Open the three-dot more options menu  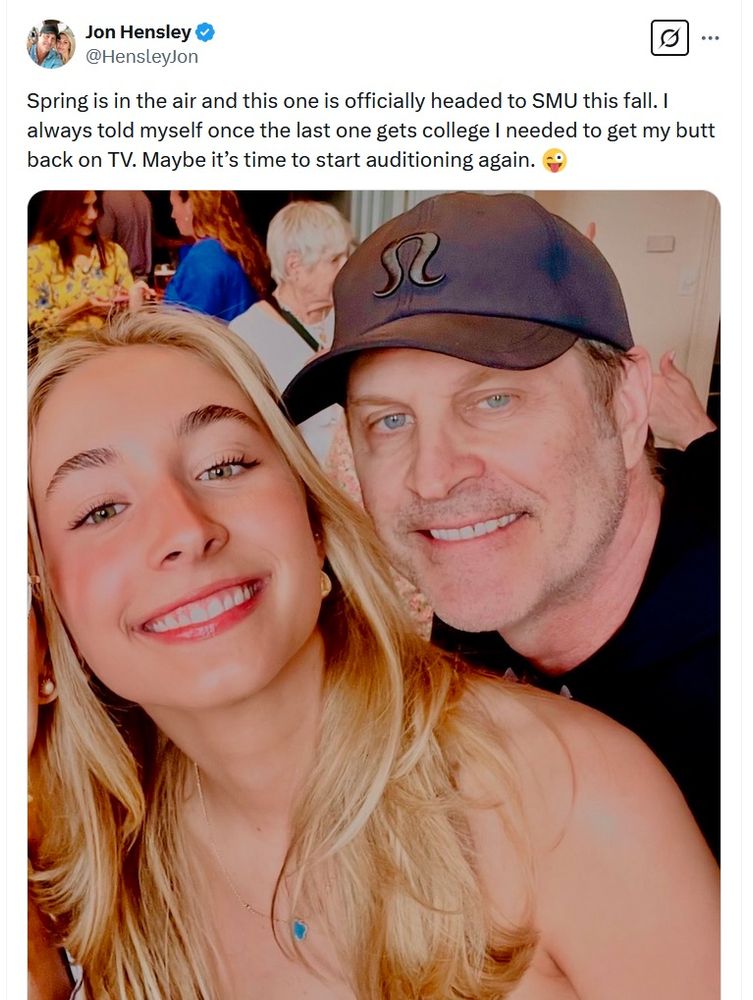pos(710,38)
